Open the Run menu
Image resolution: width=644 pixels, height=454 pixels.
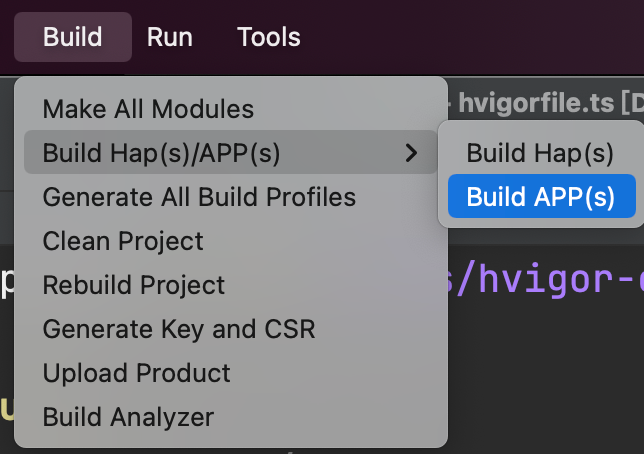point(170,37)
